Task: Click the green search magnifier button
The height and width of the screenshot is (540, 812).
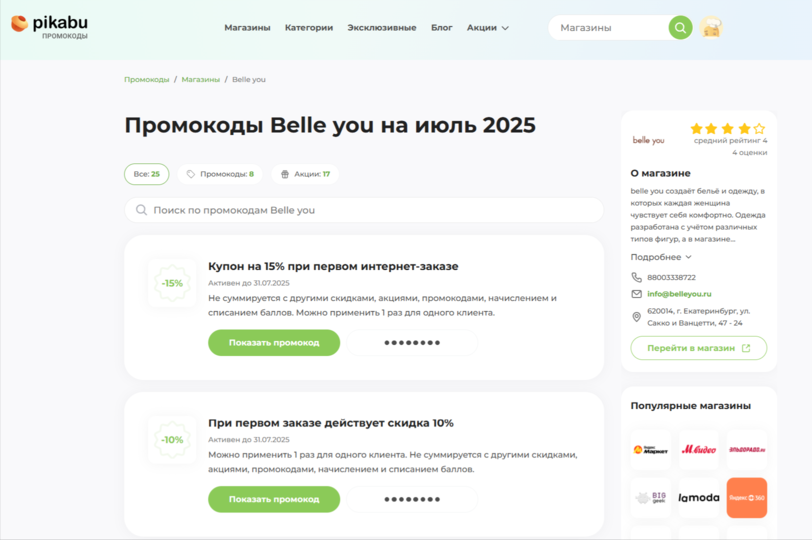Action: point(680,27)
